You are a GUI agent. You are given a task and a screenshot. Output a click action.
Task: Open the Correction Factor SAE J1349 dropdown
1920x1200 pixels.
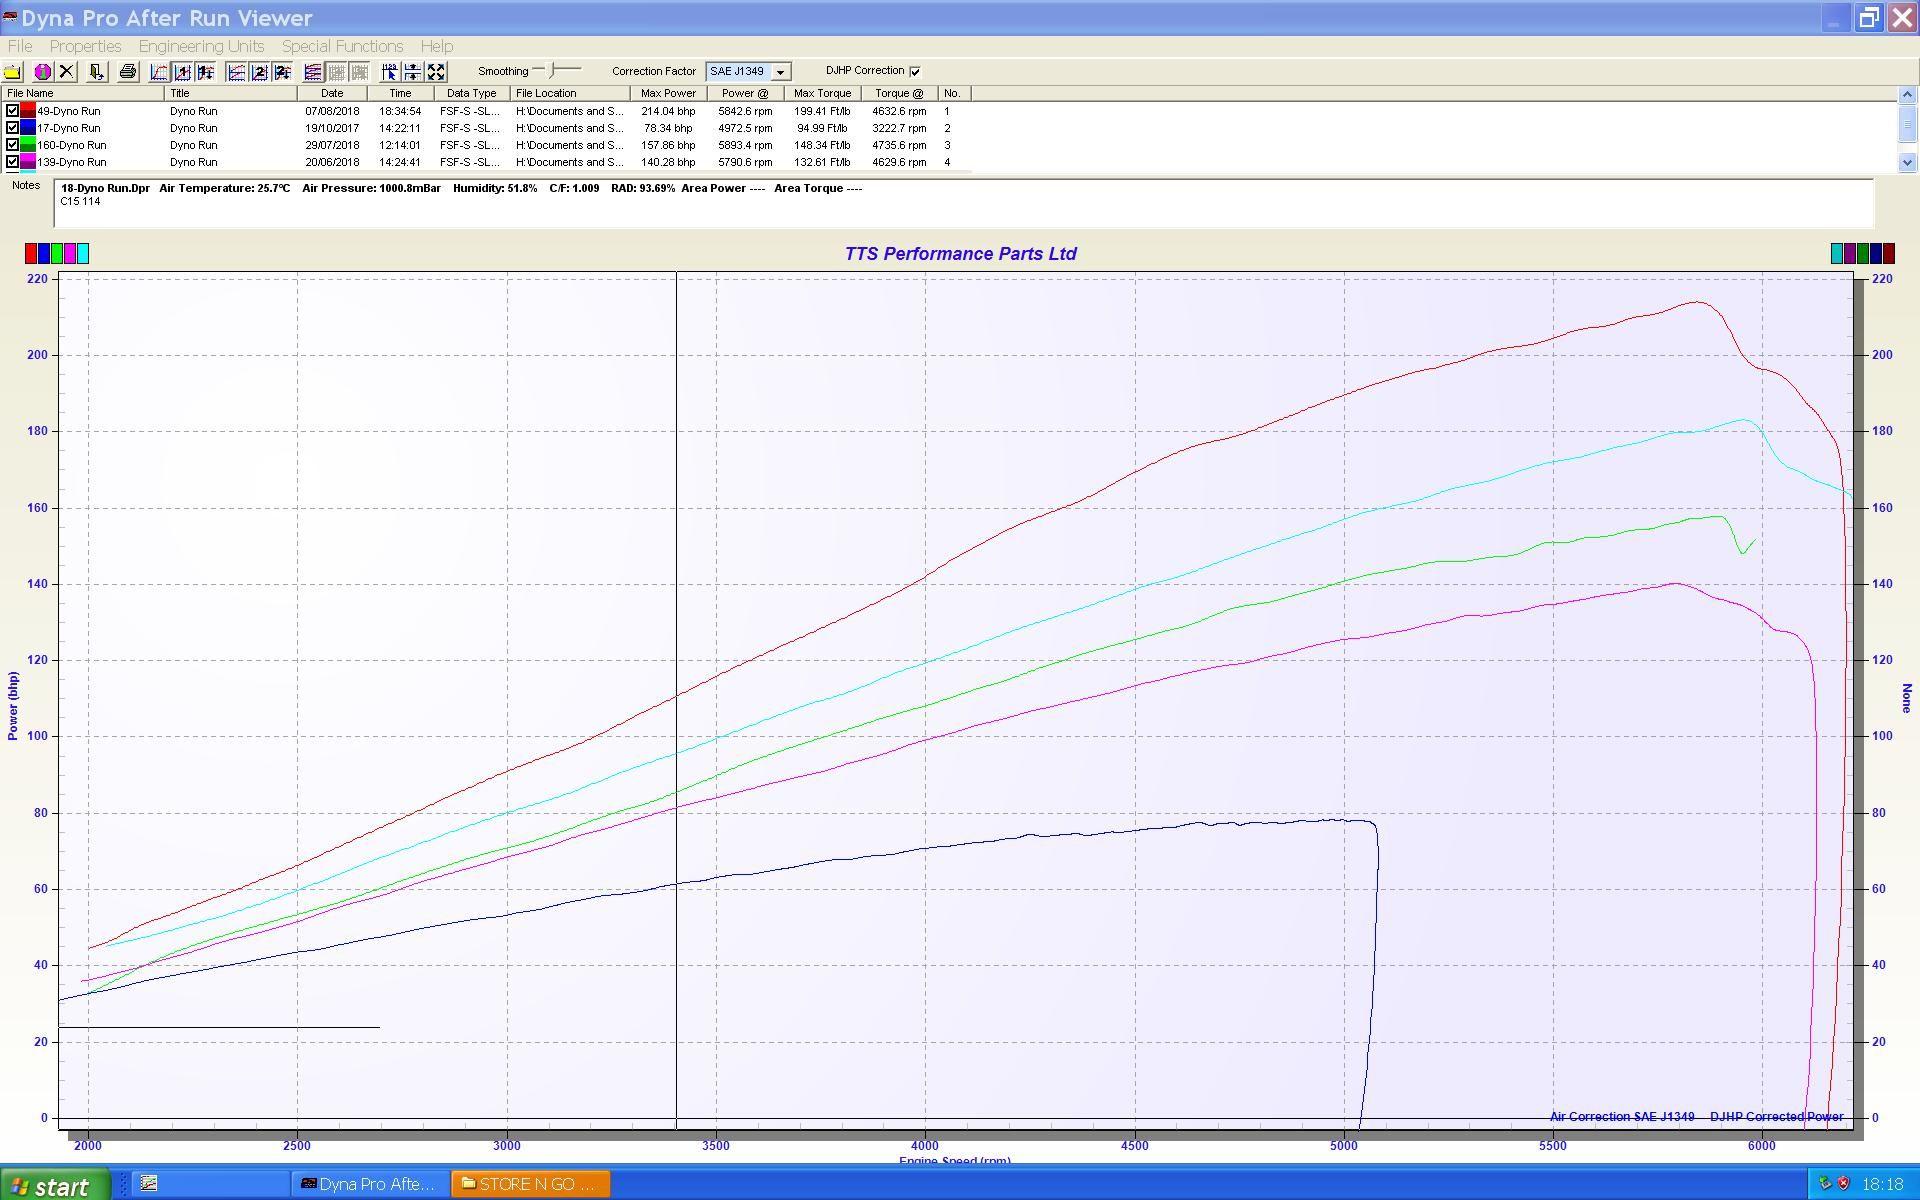coord(780,72)
